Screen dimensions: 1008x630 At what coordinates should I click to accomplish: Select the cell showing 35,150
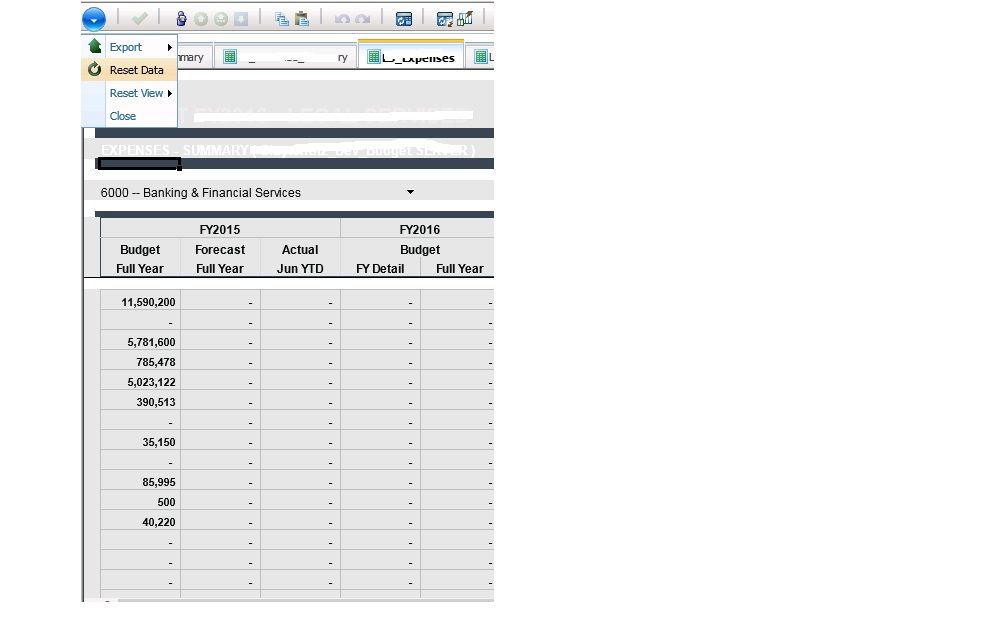click(x=140, y=442)
